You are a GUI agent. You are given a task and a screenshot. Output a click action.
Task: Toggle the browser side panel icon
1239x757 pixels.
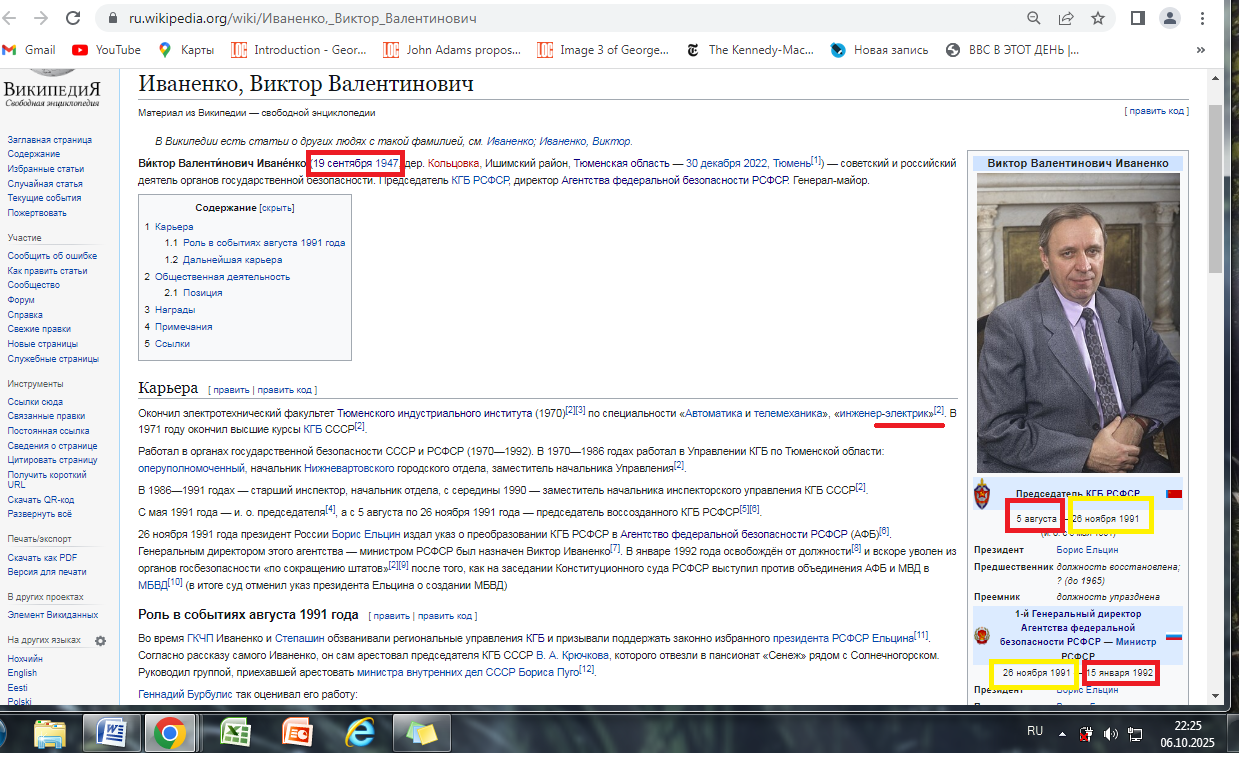(x=1137, y=18)
